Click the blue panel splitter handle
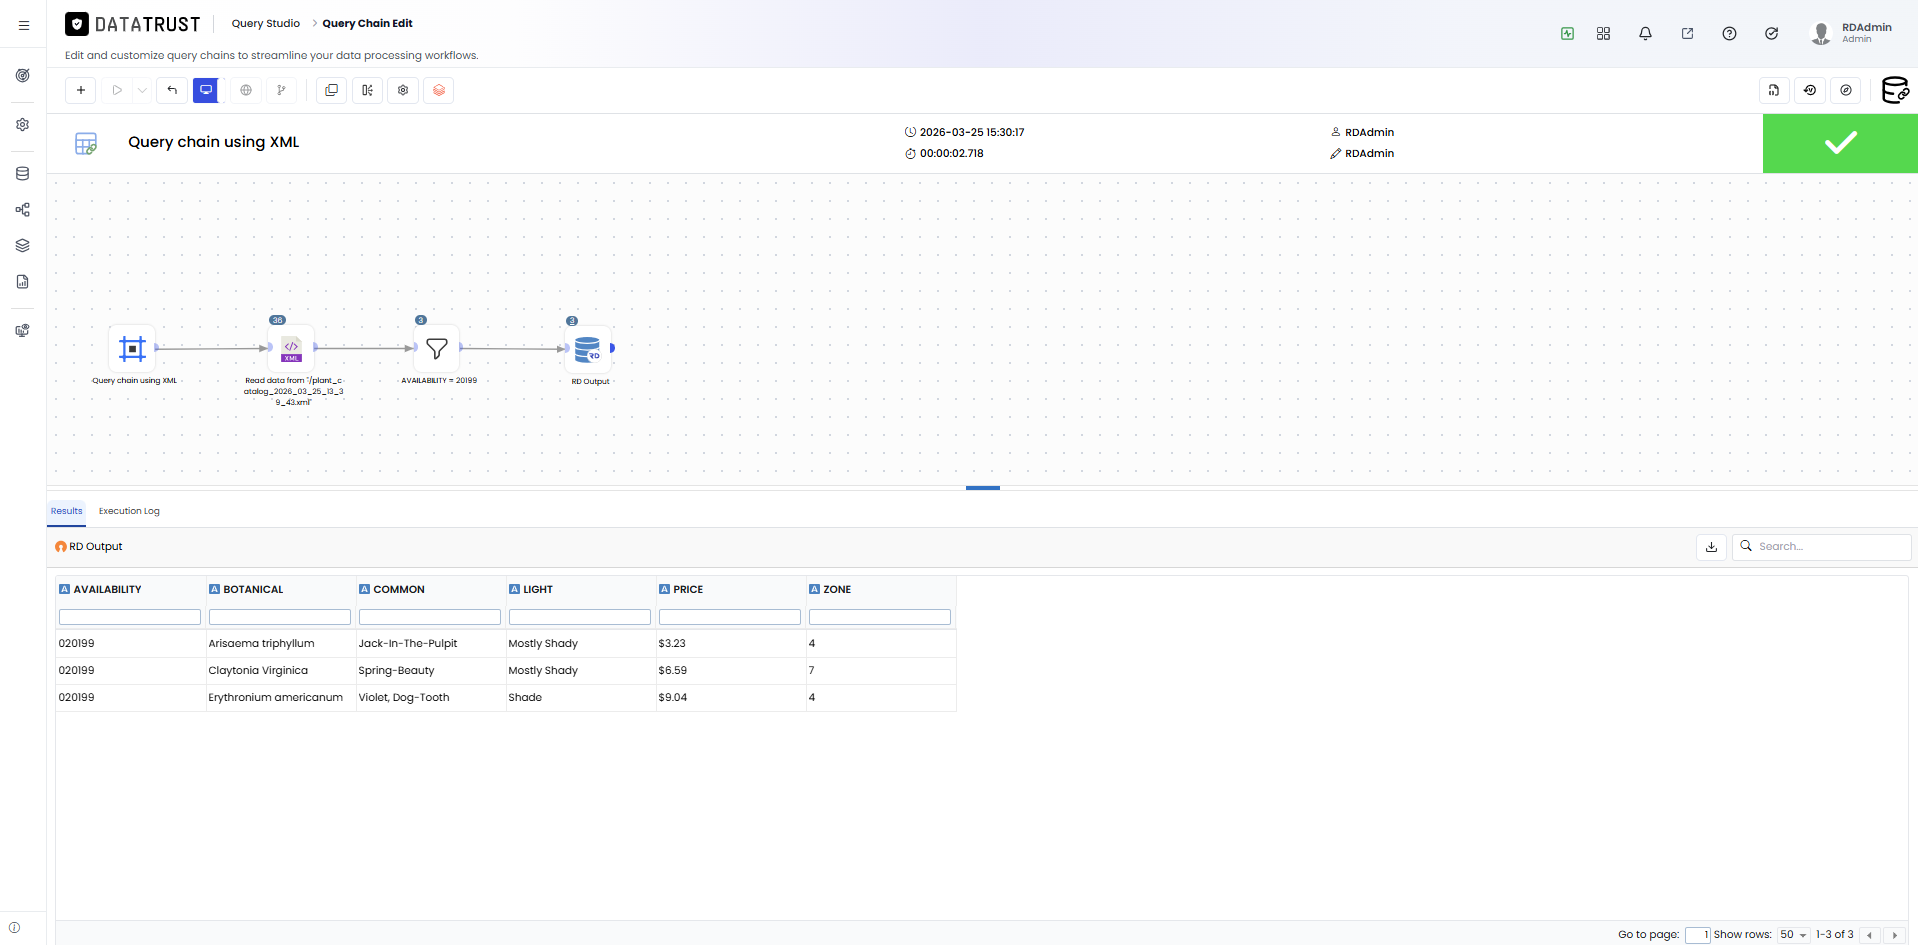This screenshot has height=945, width=1918. click(x=983, y=488)
